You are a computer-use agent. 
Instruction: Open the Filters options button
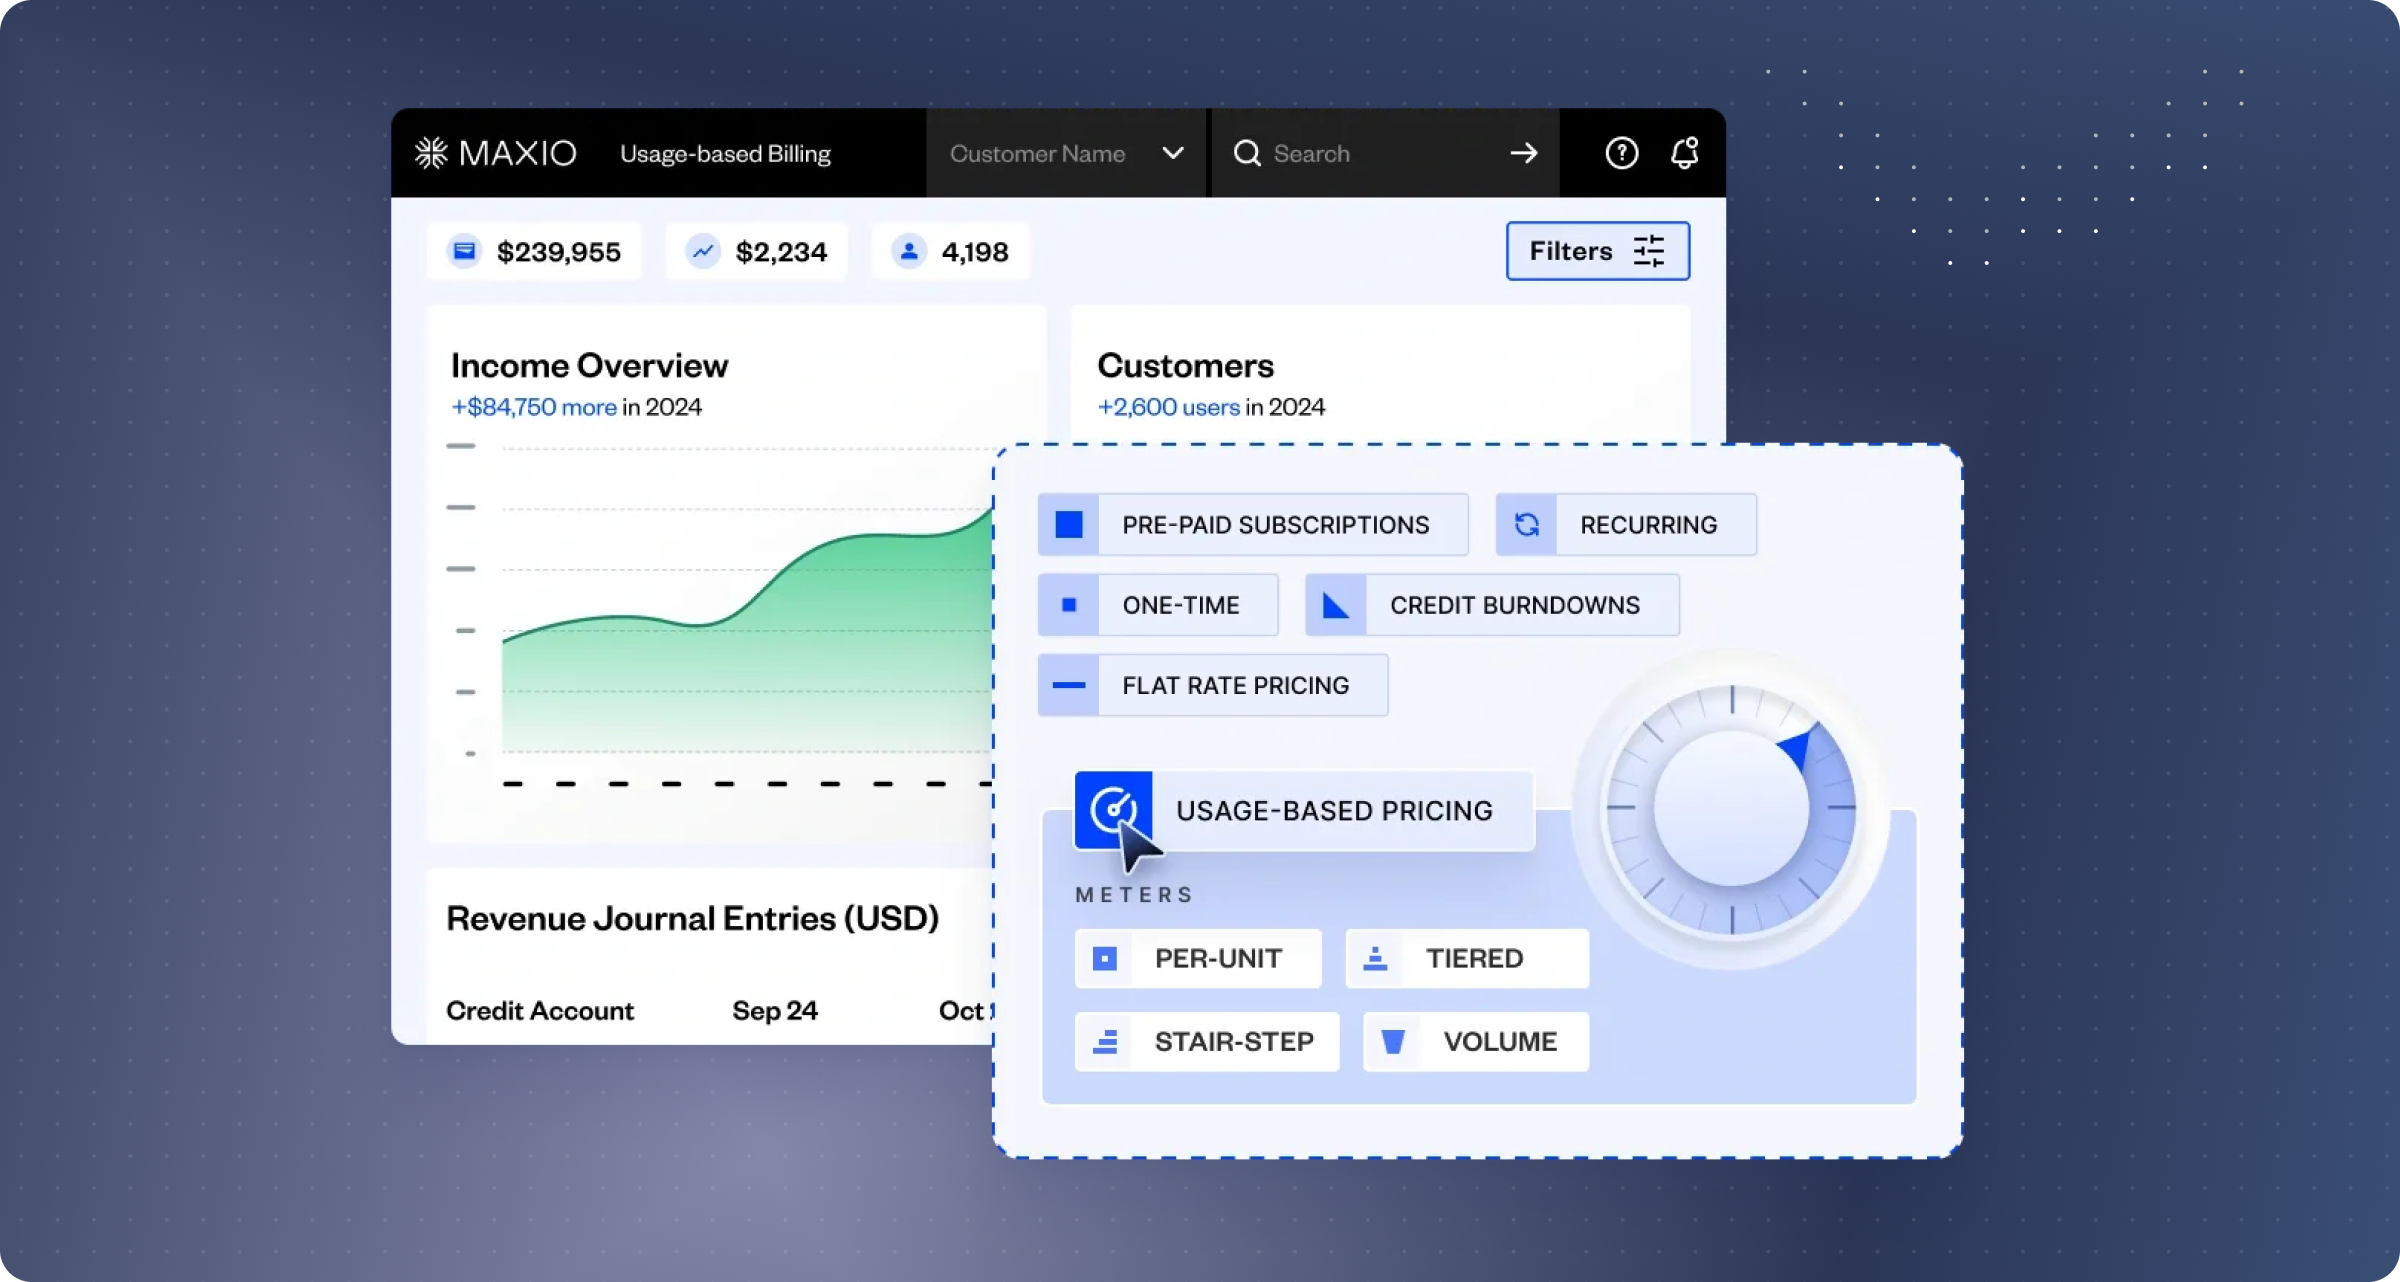(1597, 251)
